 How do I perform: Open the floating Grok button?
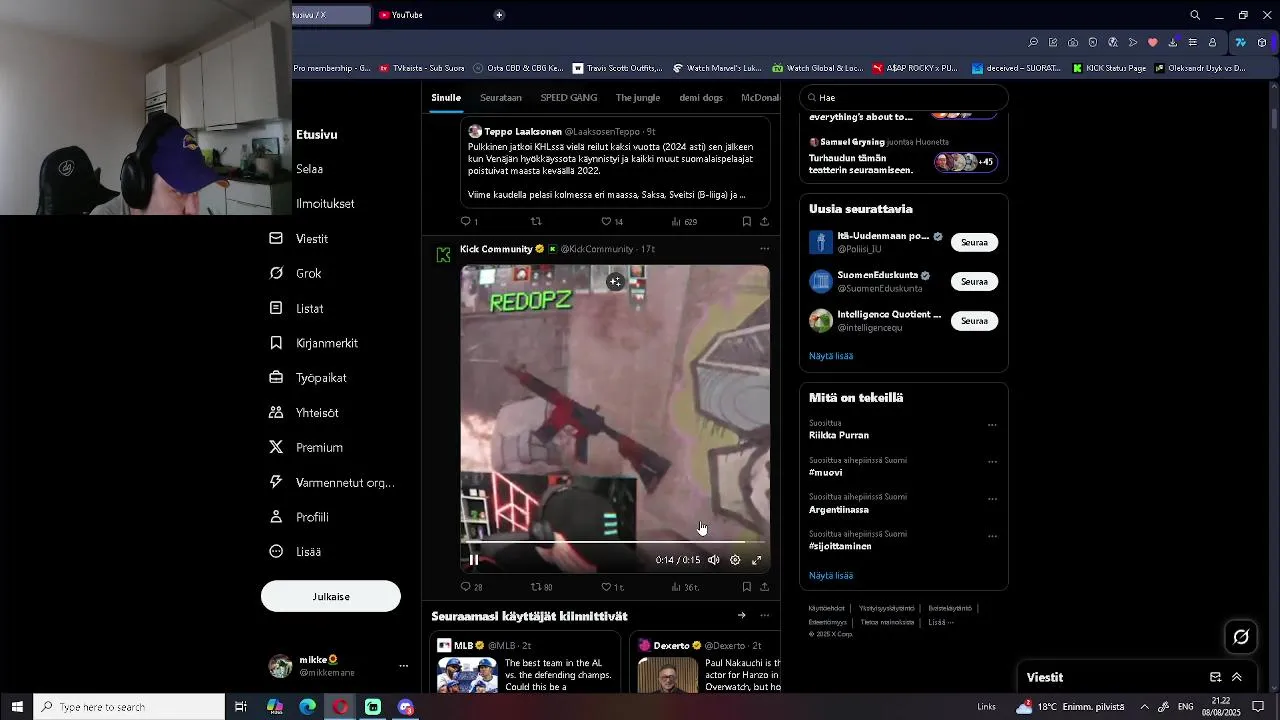[1241, 636]
